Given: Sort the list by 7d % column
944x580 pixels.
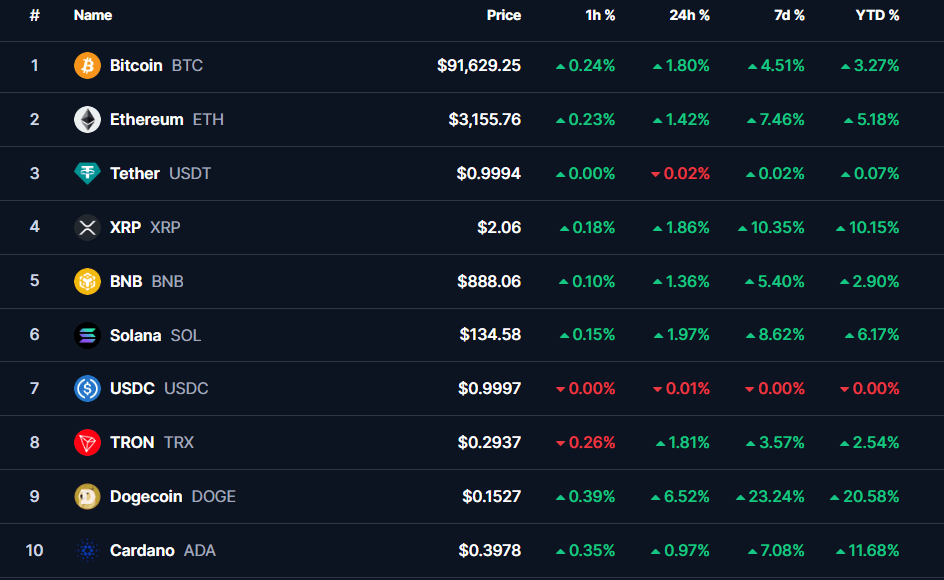Looking at the screenshot, I should [789, 15].
